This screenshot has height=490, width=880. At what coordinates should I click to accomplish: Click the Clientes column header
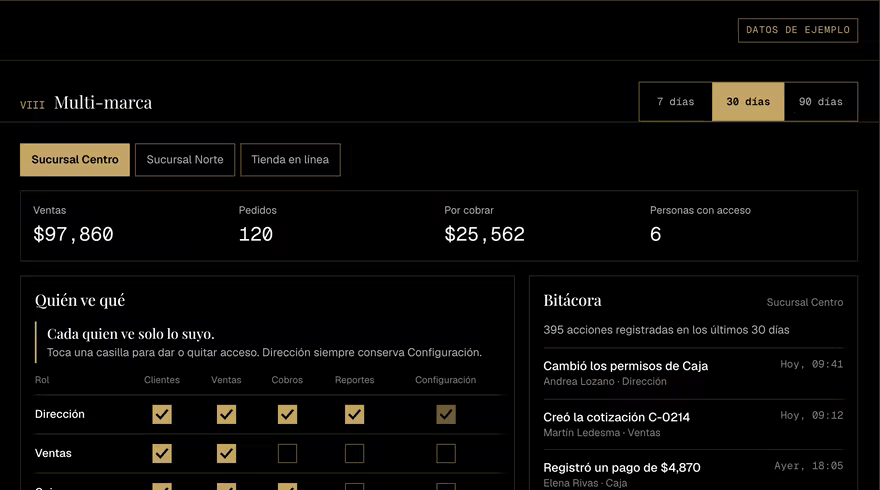click(x=162, y=380)
